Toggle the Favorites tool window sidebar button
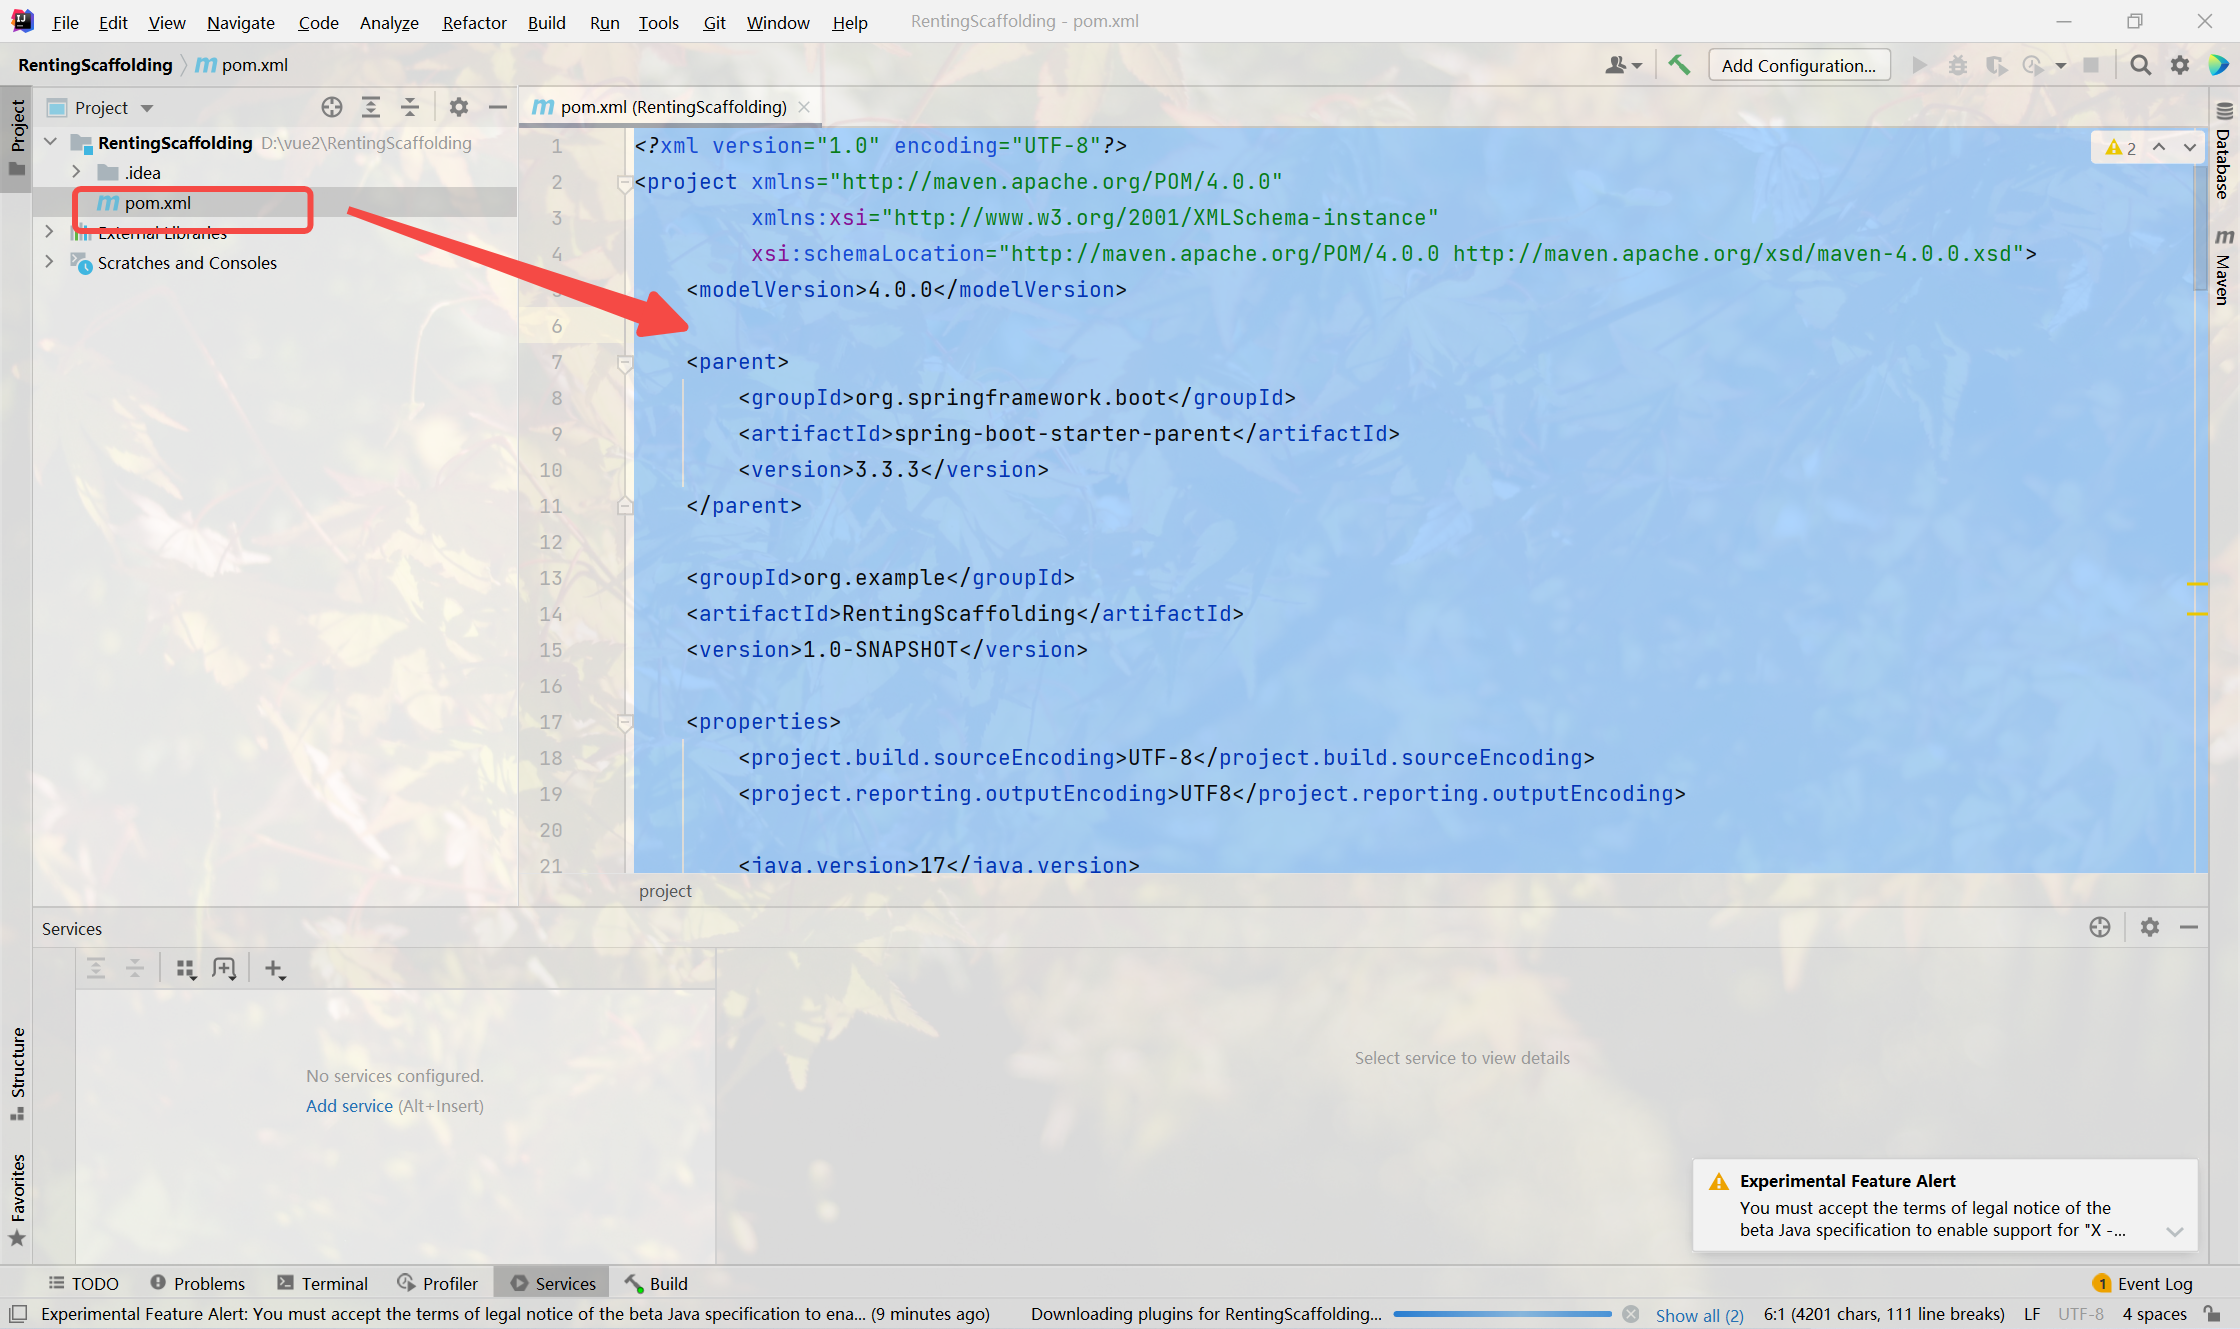 click(17, 1199)
